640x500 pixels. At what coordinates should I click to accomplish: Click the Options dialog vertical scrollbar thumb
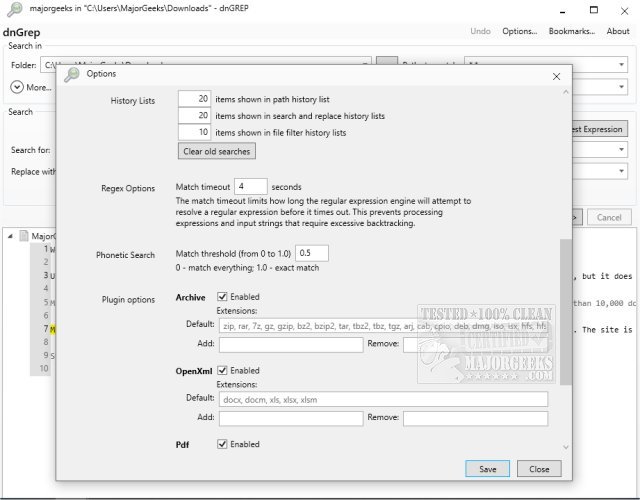[566, 312]
